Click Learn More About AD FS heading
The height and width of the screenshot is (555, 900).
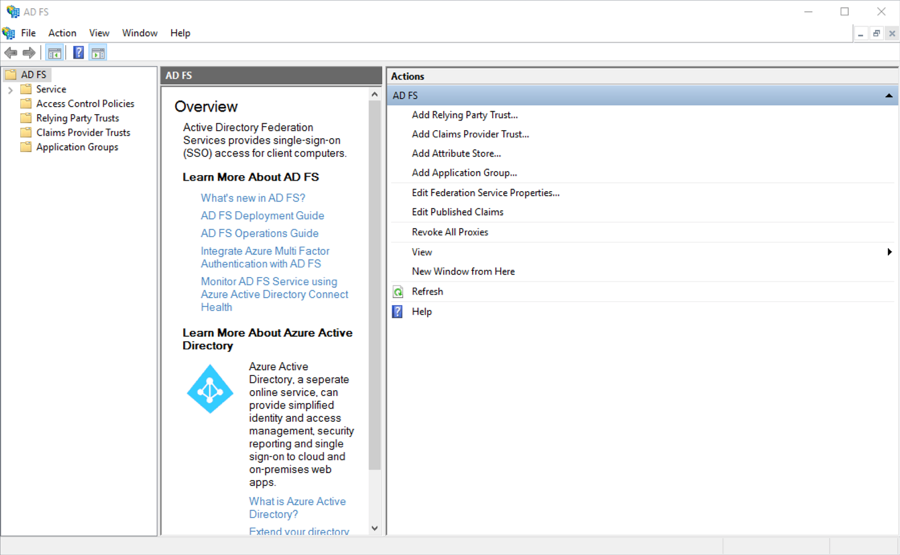coord(251,177)
